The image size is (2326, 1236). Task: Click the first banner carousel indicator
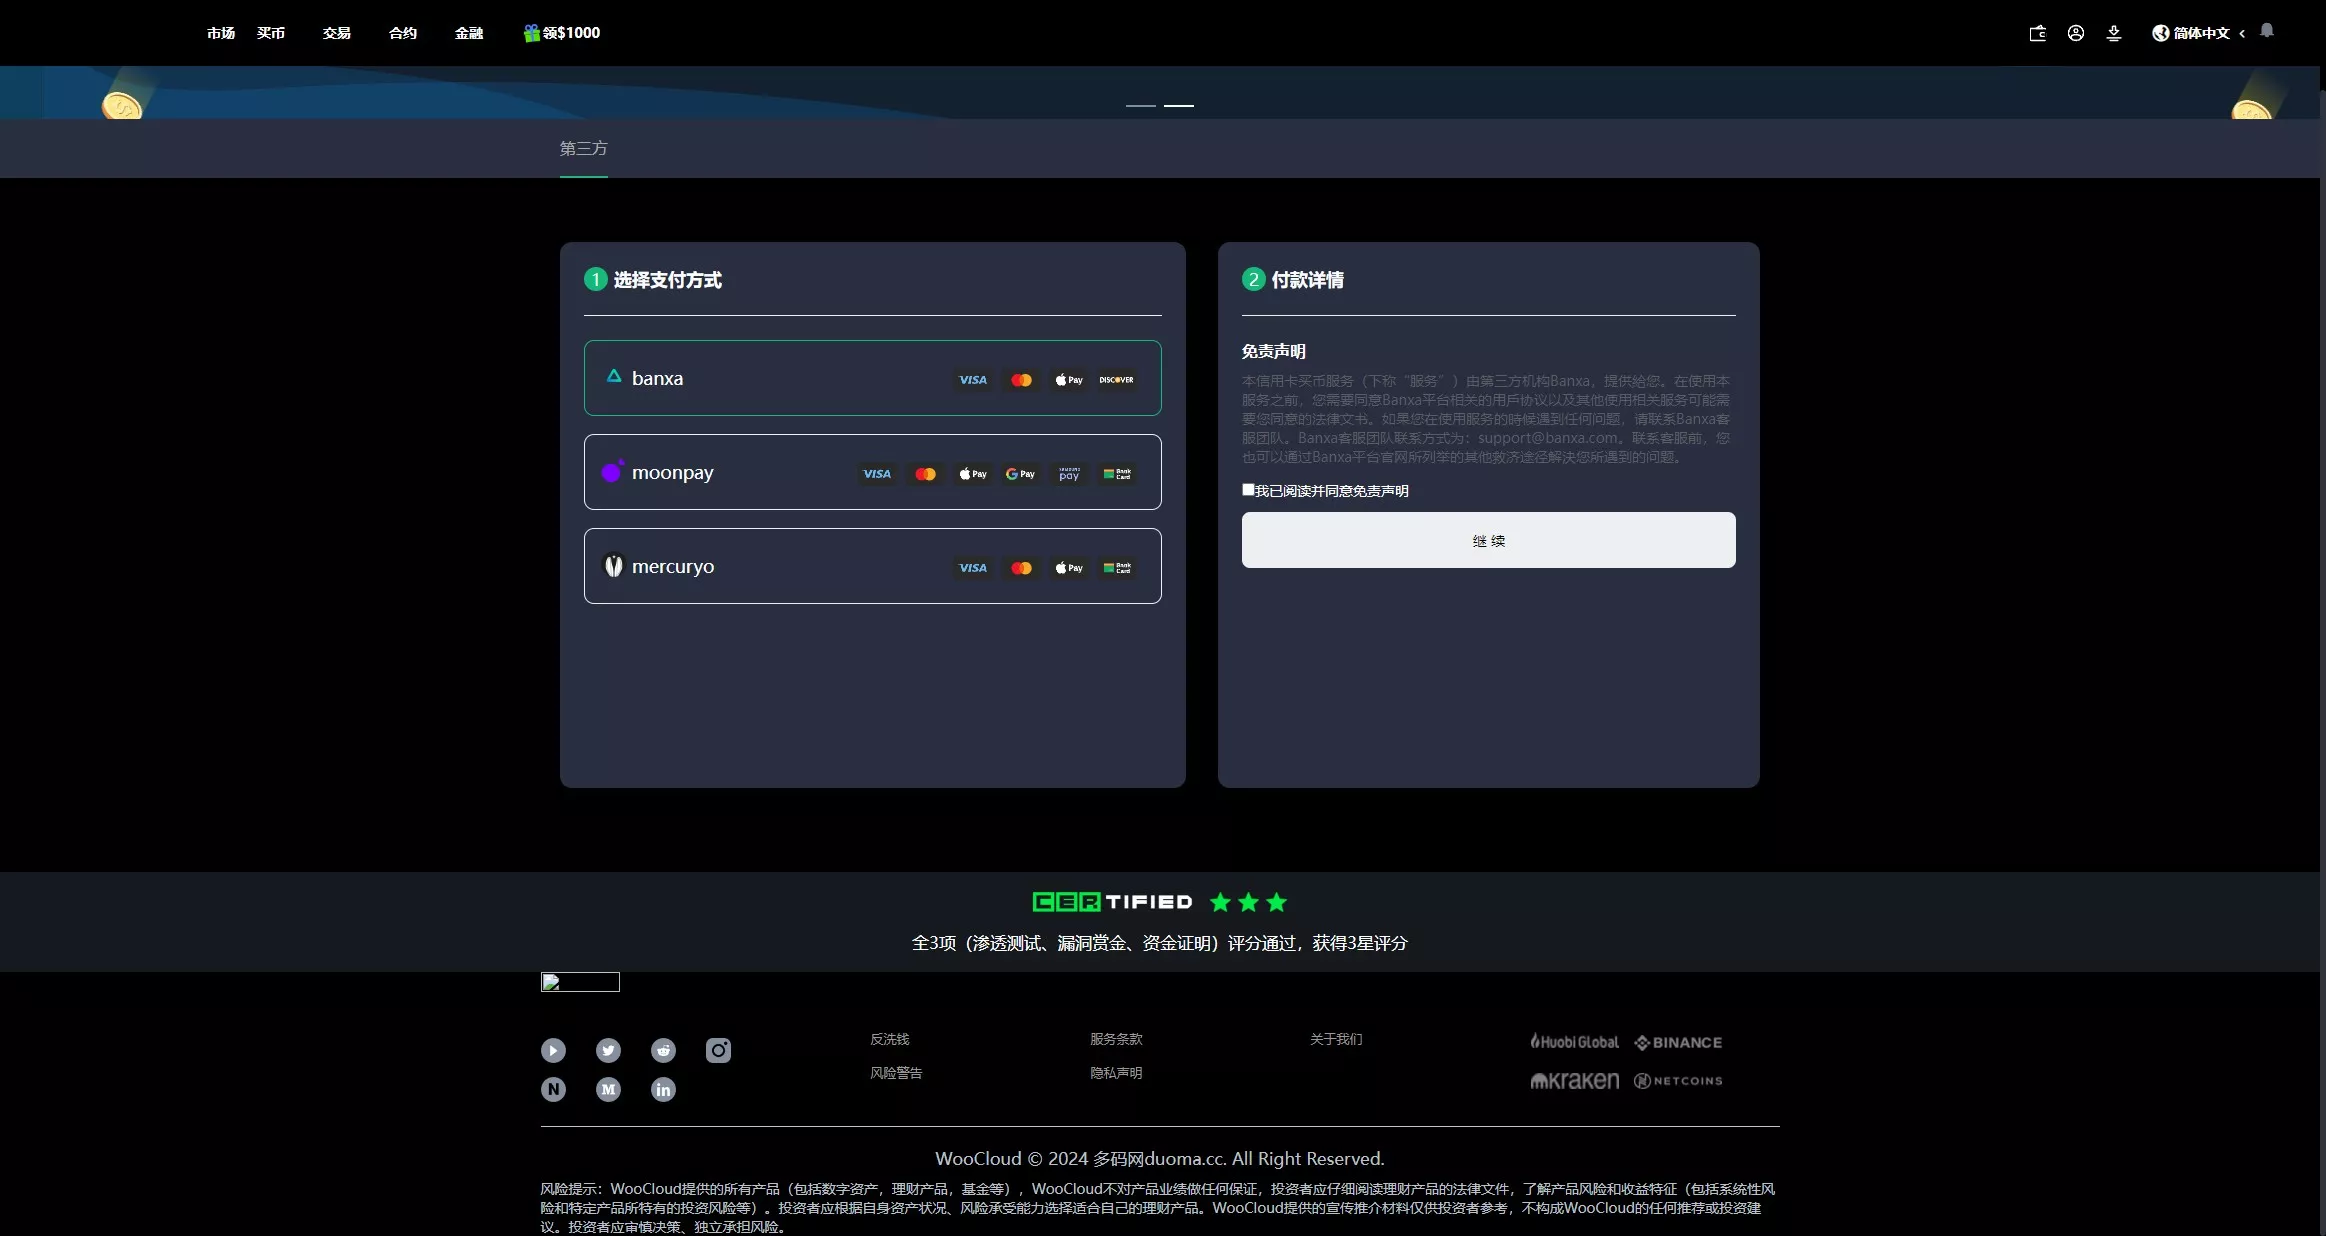pos(1141,105)
